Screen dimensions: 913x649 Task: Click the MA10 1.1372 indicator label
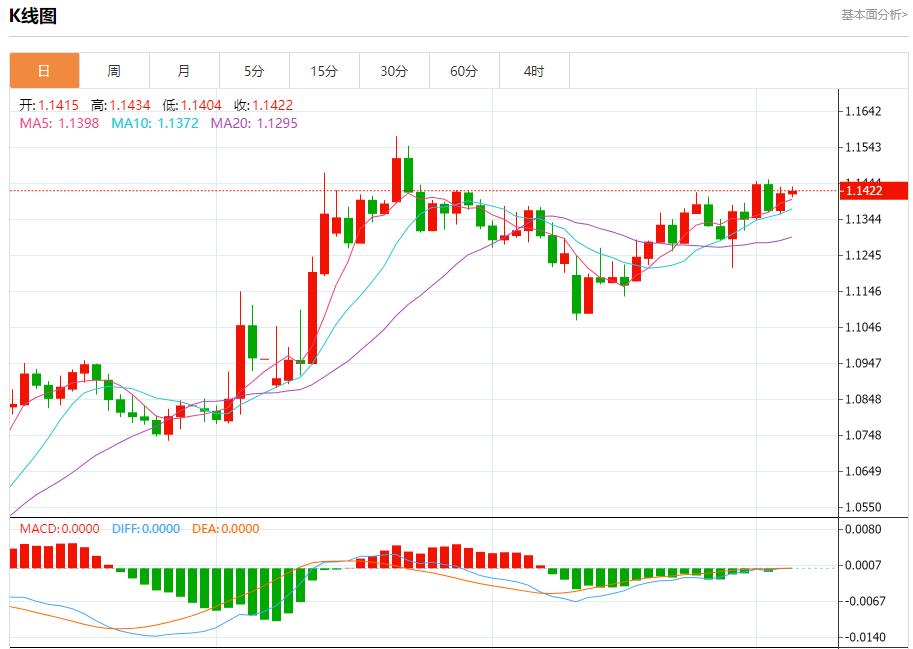[x=155, y=123]
